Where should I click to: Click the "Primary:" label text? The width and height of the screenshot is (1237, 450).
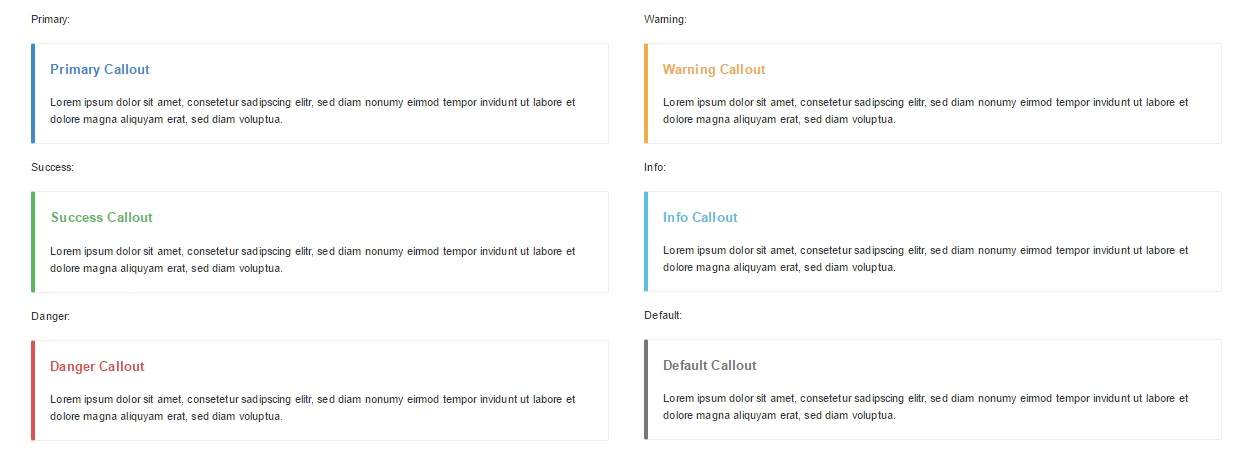click(50, 19)
